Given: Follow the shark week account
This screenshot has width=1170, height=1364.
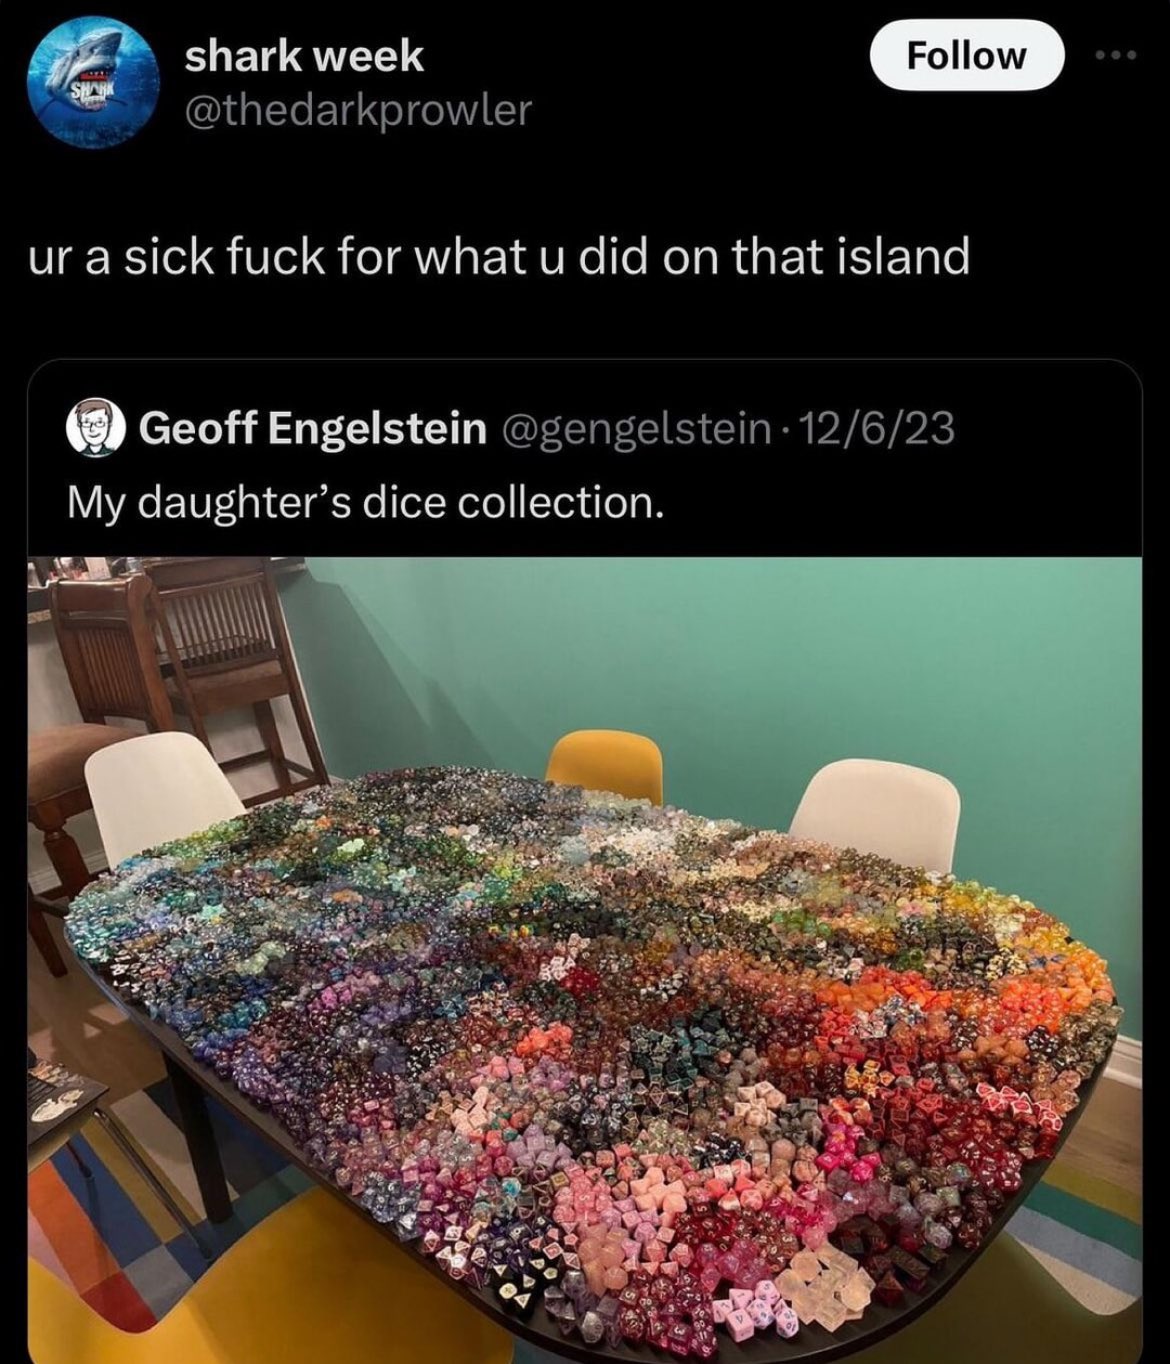Looking at the screenshot, I should click(966, 55).
